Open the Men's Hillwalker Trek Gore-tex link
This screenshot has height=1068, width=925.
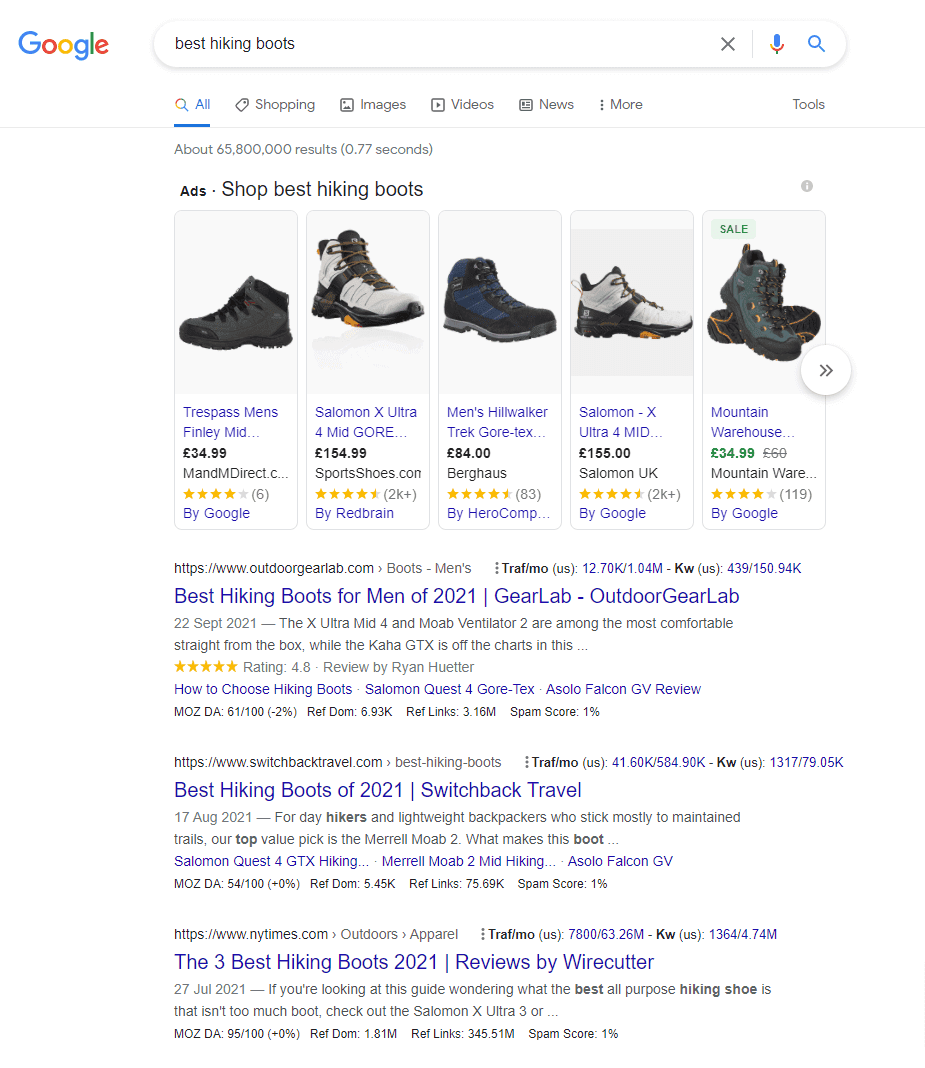pos(497,422)
